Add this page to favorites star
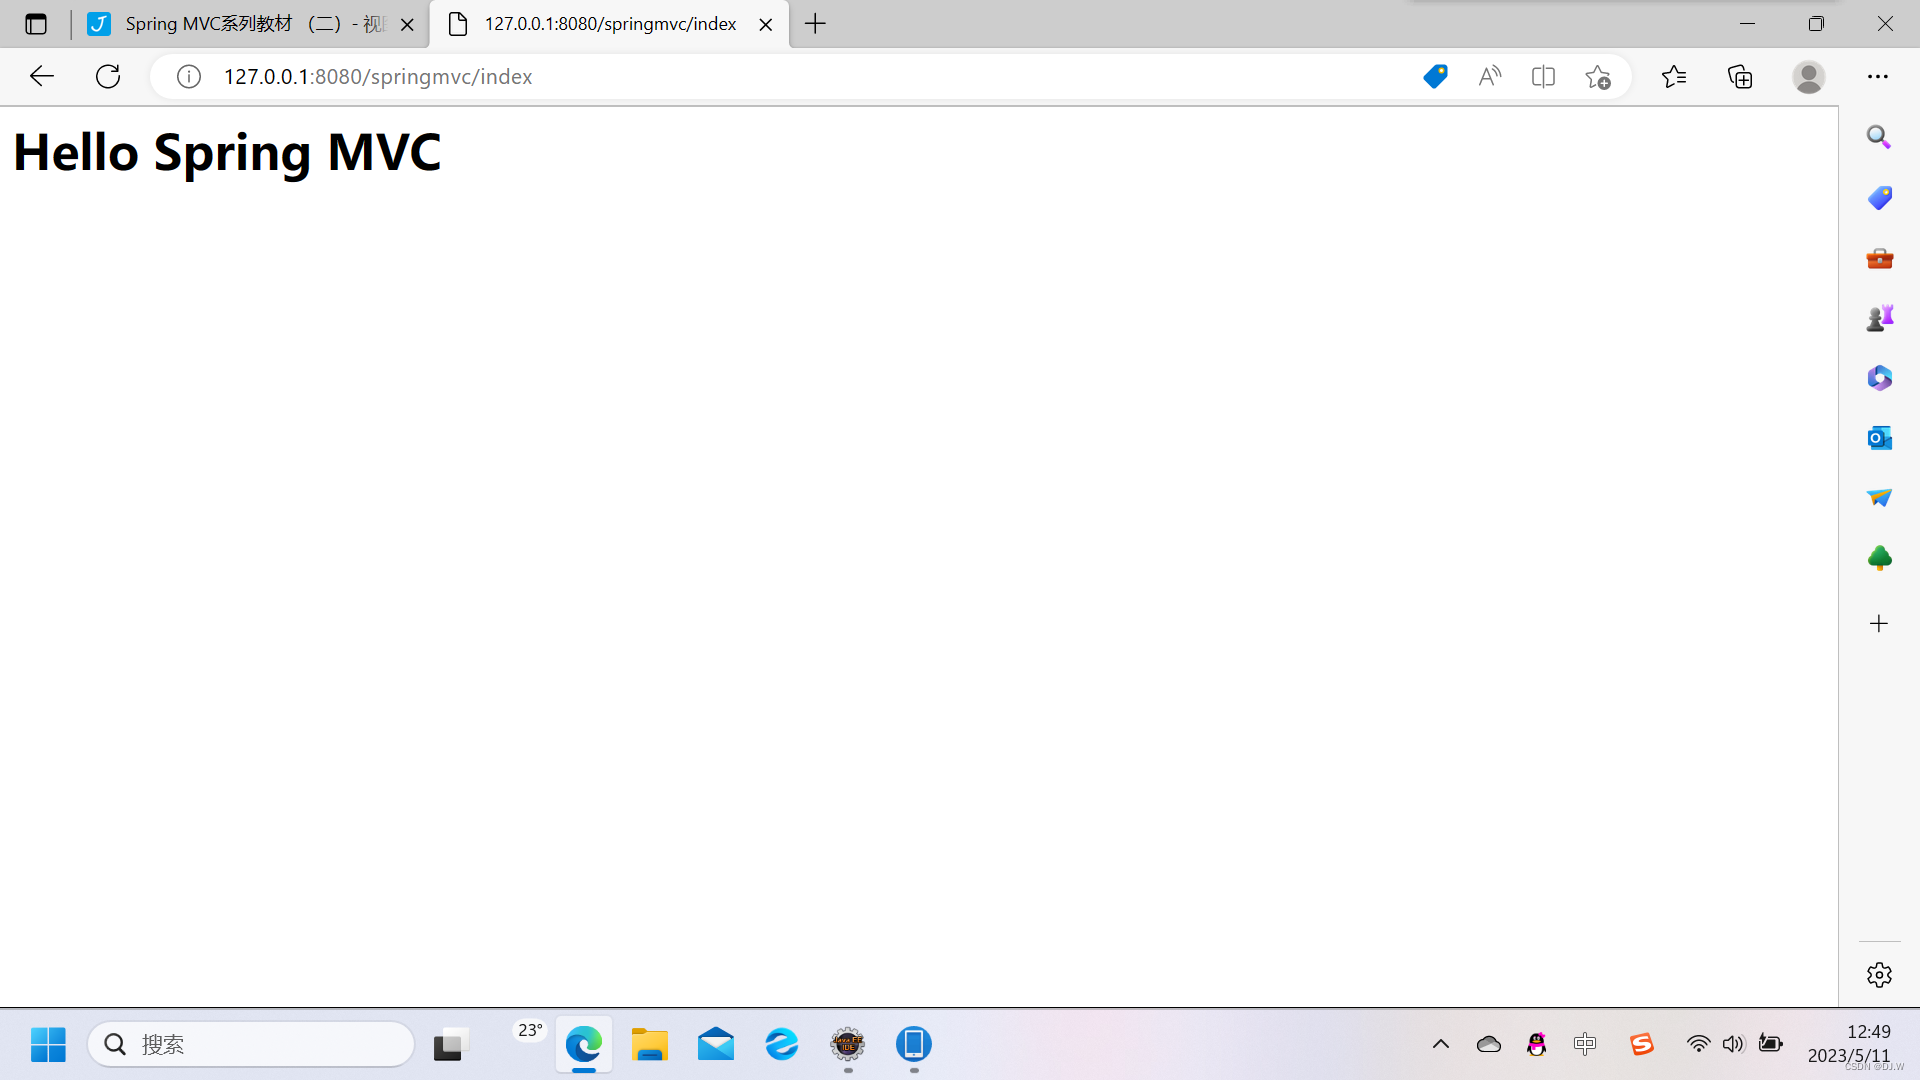This screenshot has width=1920, height=1080. coord(1597,77)
